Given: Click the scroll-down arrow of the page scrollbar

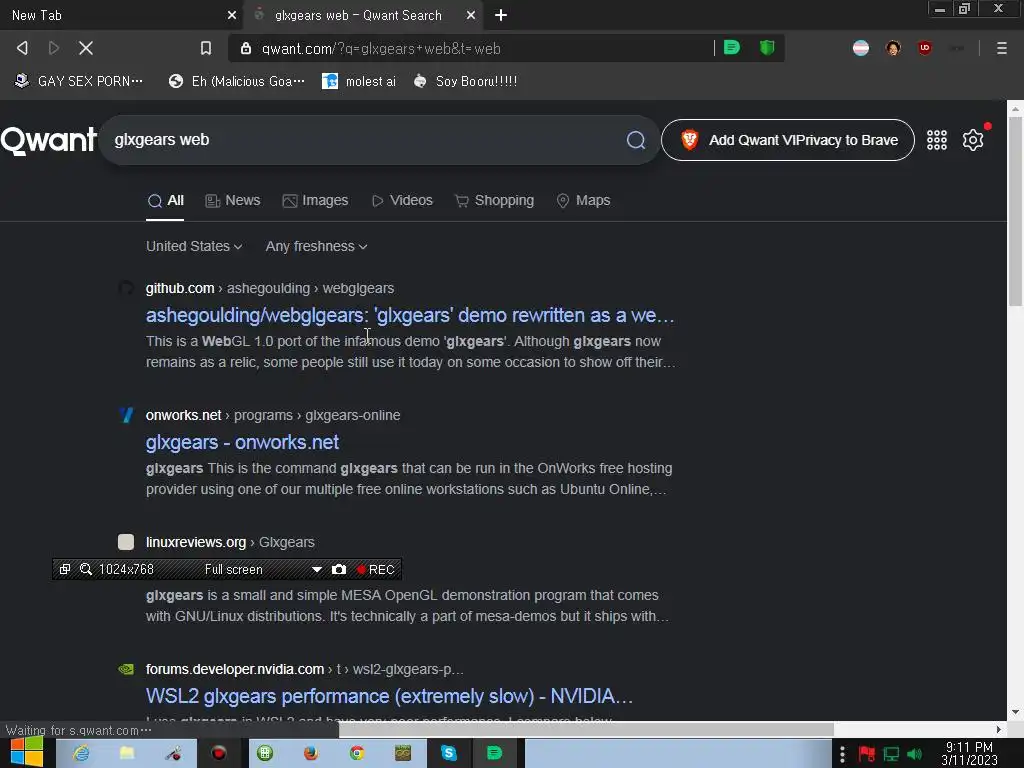Looking at the screenshot, I should click(x=1015, y=712).
